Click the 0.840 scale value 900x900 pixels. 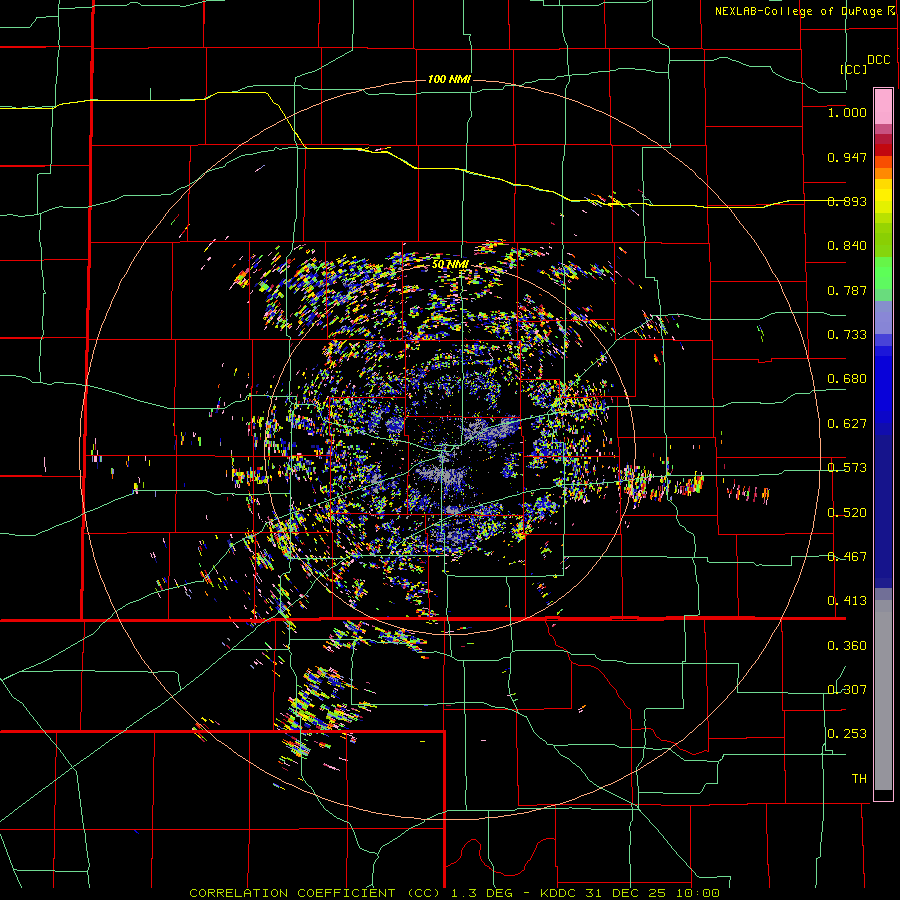point(847,246)
